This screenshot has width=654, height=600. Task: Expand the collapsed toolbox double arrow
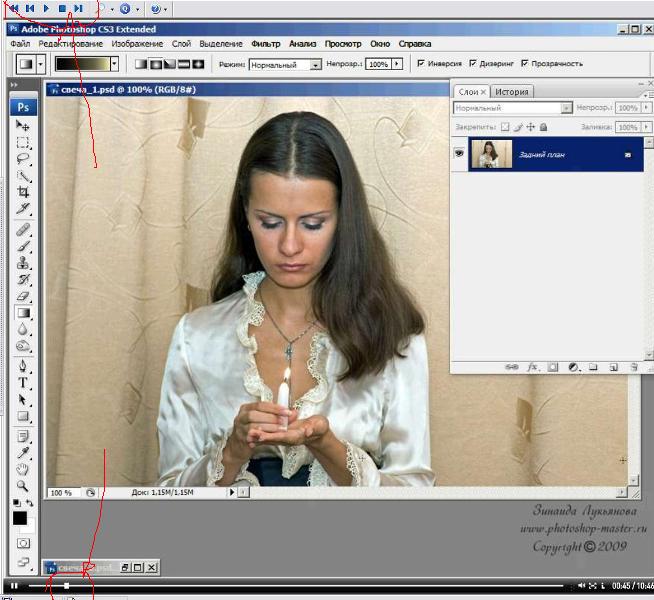(x=14, y=85)
